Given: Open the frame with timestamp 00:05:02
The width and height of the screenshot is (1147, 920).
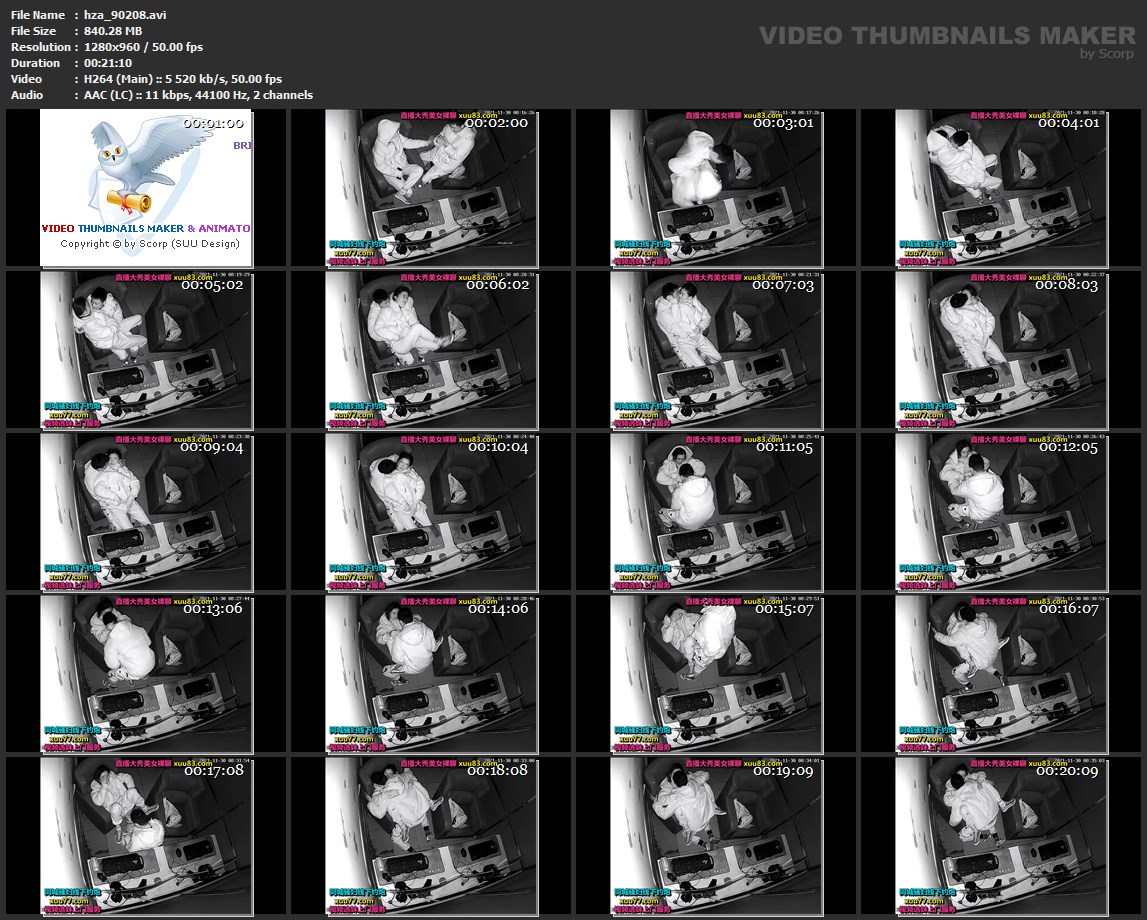Looking at the screenshot, I should coord(146,350).
